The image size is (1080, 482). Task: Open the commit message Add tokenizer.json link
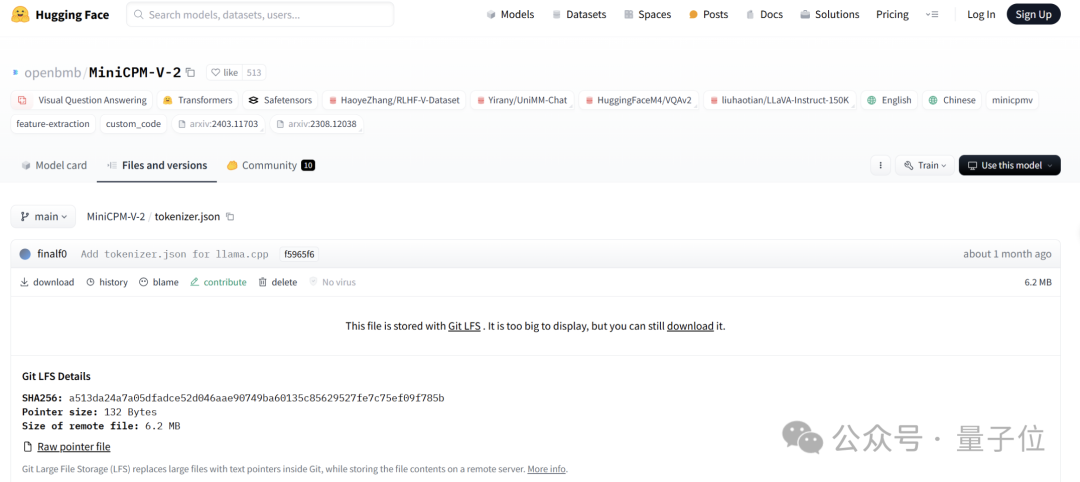(x=175, y=254)
